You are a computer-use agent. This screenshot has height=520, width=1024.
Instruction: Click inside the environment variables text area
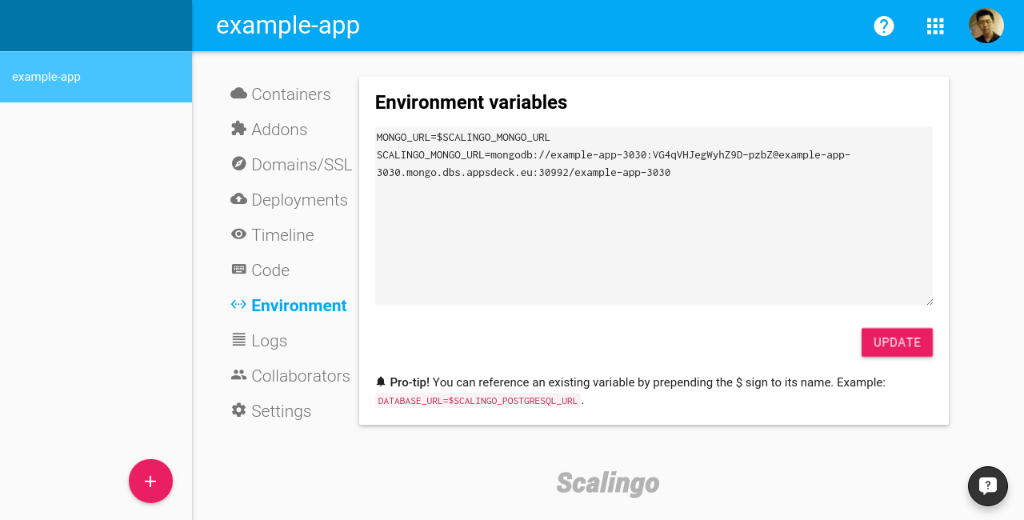click(654, 216)
